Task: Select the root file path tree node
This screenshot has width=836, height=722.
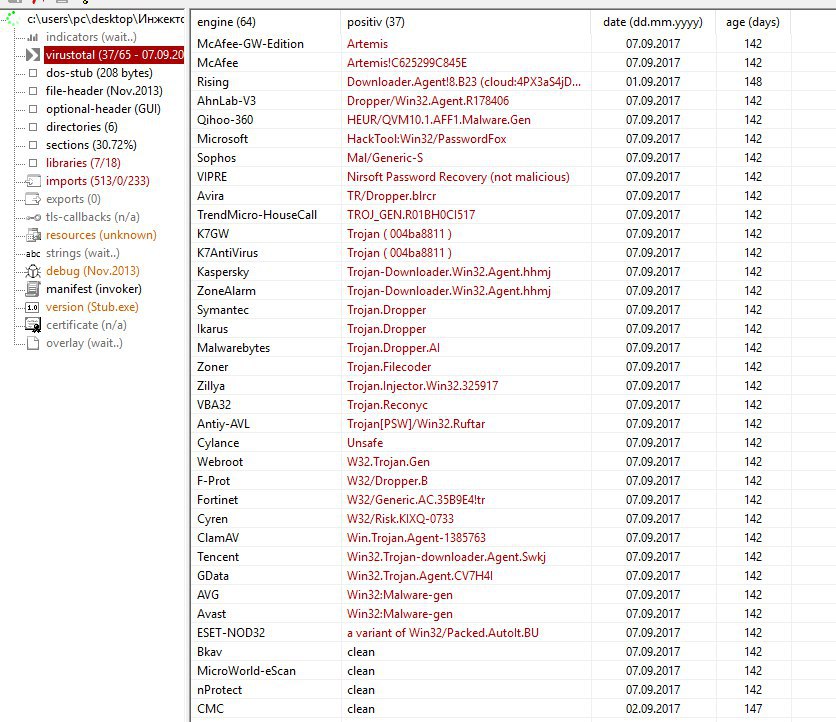Action: click(105, 19)
